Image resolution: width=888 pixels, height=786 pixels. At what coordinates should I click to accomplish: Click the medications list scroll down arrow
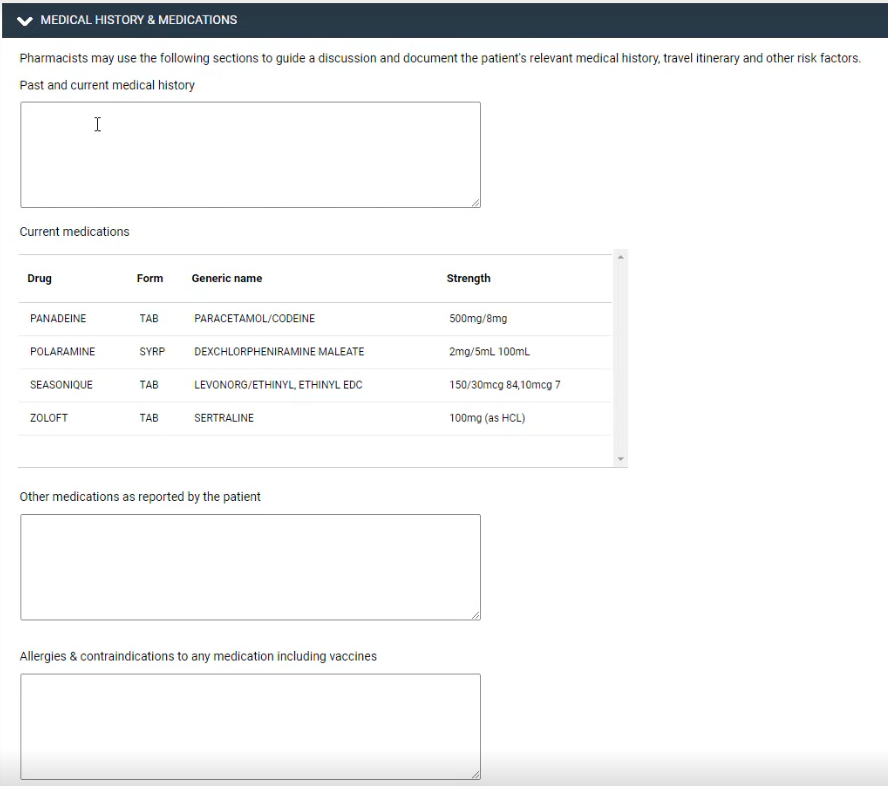pos(621,459)
